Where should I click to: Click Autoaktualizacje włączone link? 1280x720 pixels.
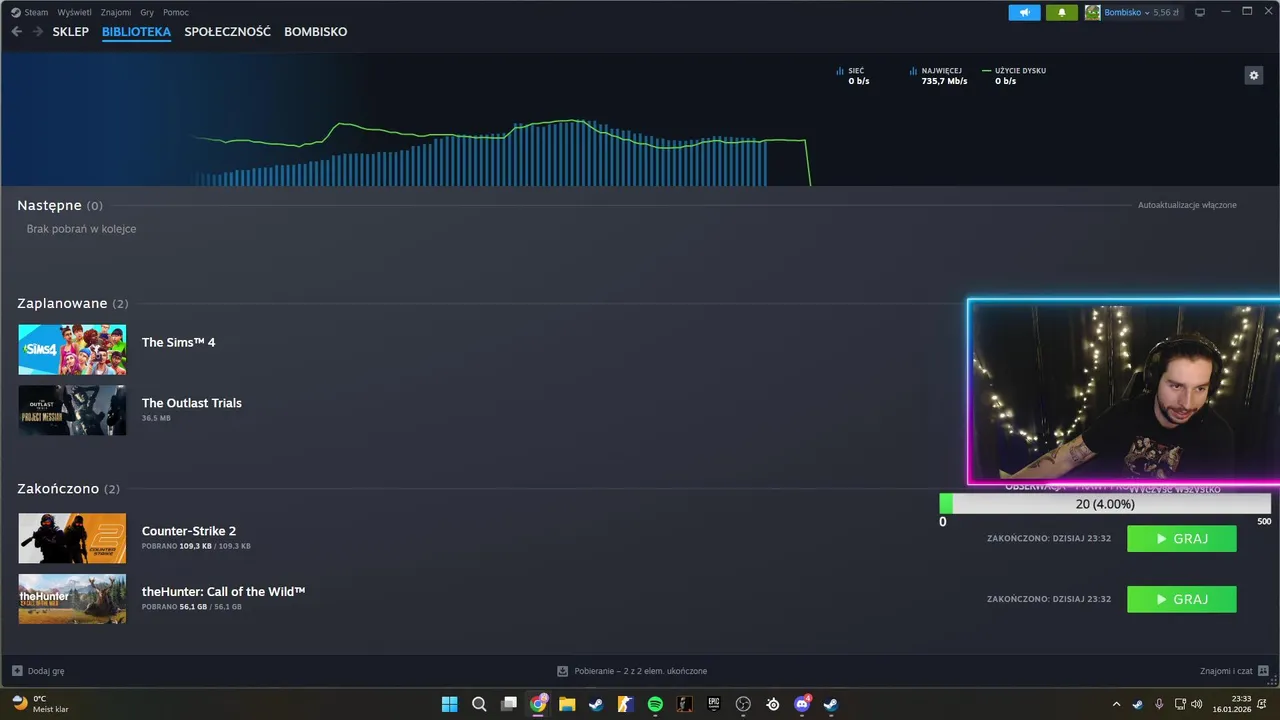(x=1187, y=205)
